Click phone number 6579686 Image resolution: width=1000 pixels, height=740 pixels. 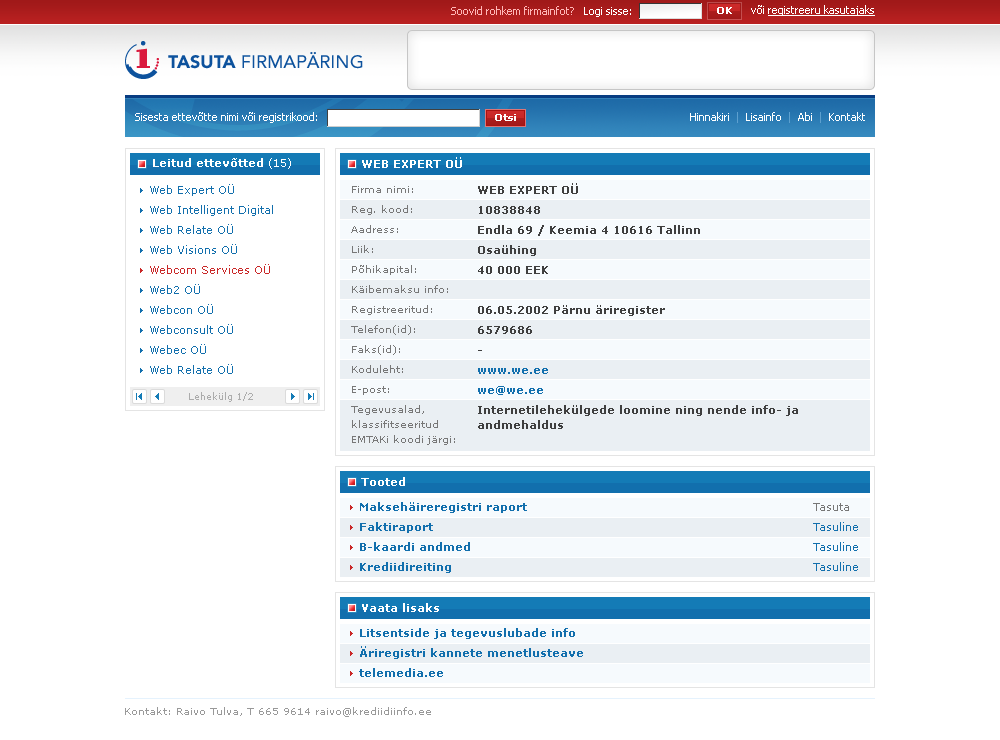(504, 330)
